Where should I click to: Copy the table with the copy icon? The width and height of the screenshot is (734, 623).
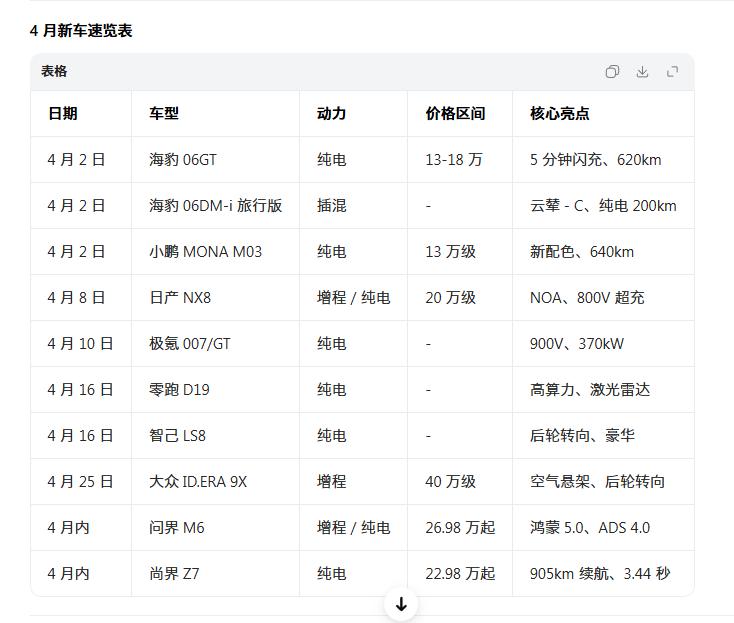point(612,72)
